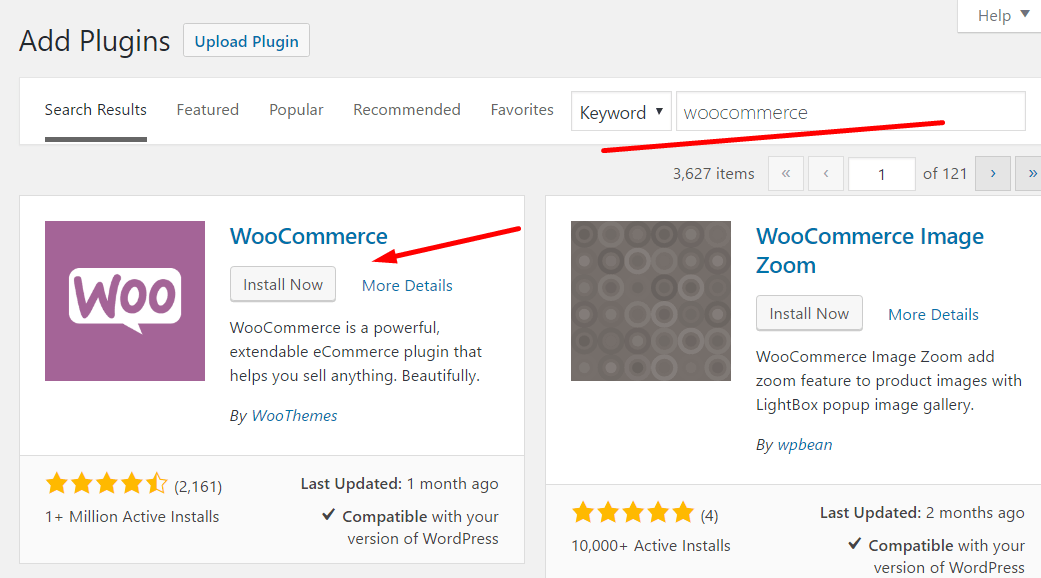Image resolution: width=1041 pixels, height=578 pixels.
Task: Switch to the Popular tab
Action: coord(296,109)
